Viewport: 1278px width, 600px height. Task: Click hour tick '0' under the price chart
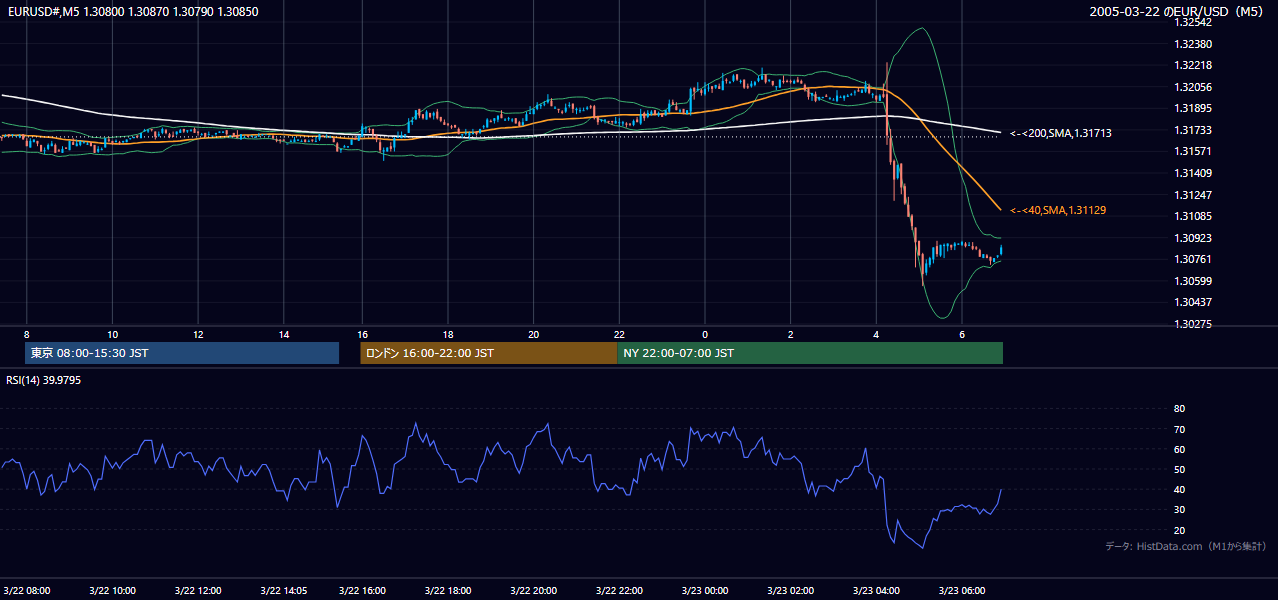[x=705, y=334]
